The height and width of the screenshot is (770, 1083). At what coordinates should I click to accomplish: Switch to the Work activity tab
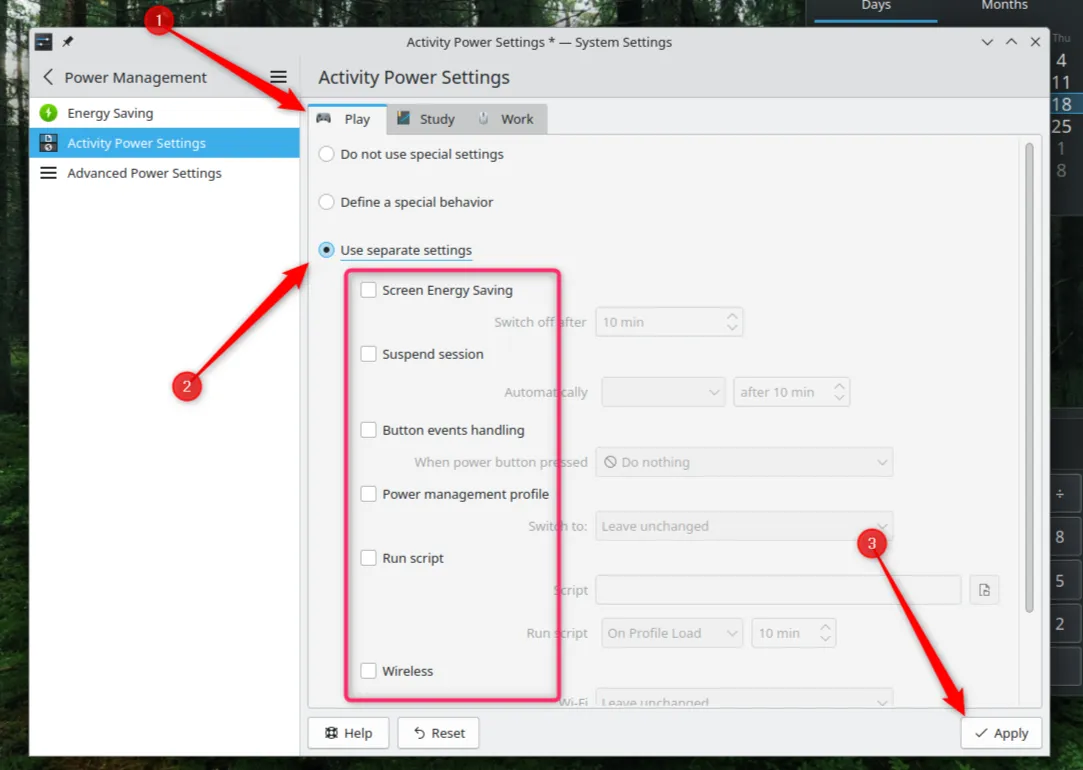(x=507, y=119)
